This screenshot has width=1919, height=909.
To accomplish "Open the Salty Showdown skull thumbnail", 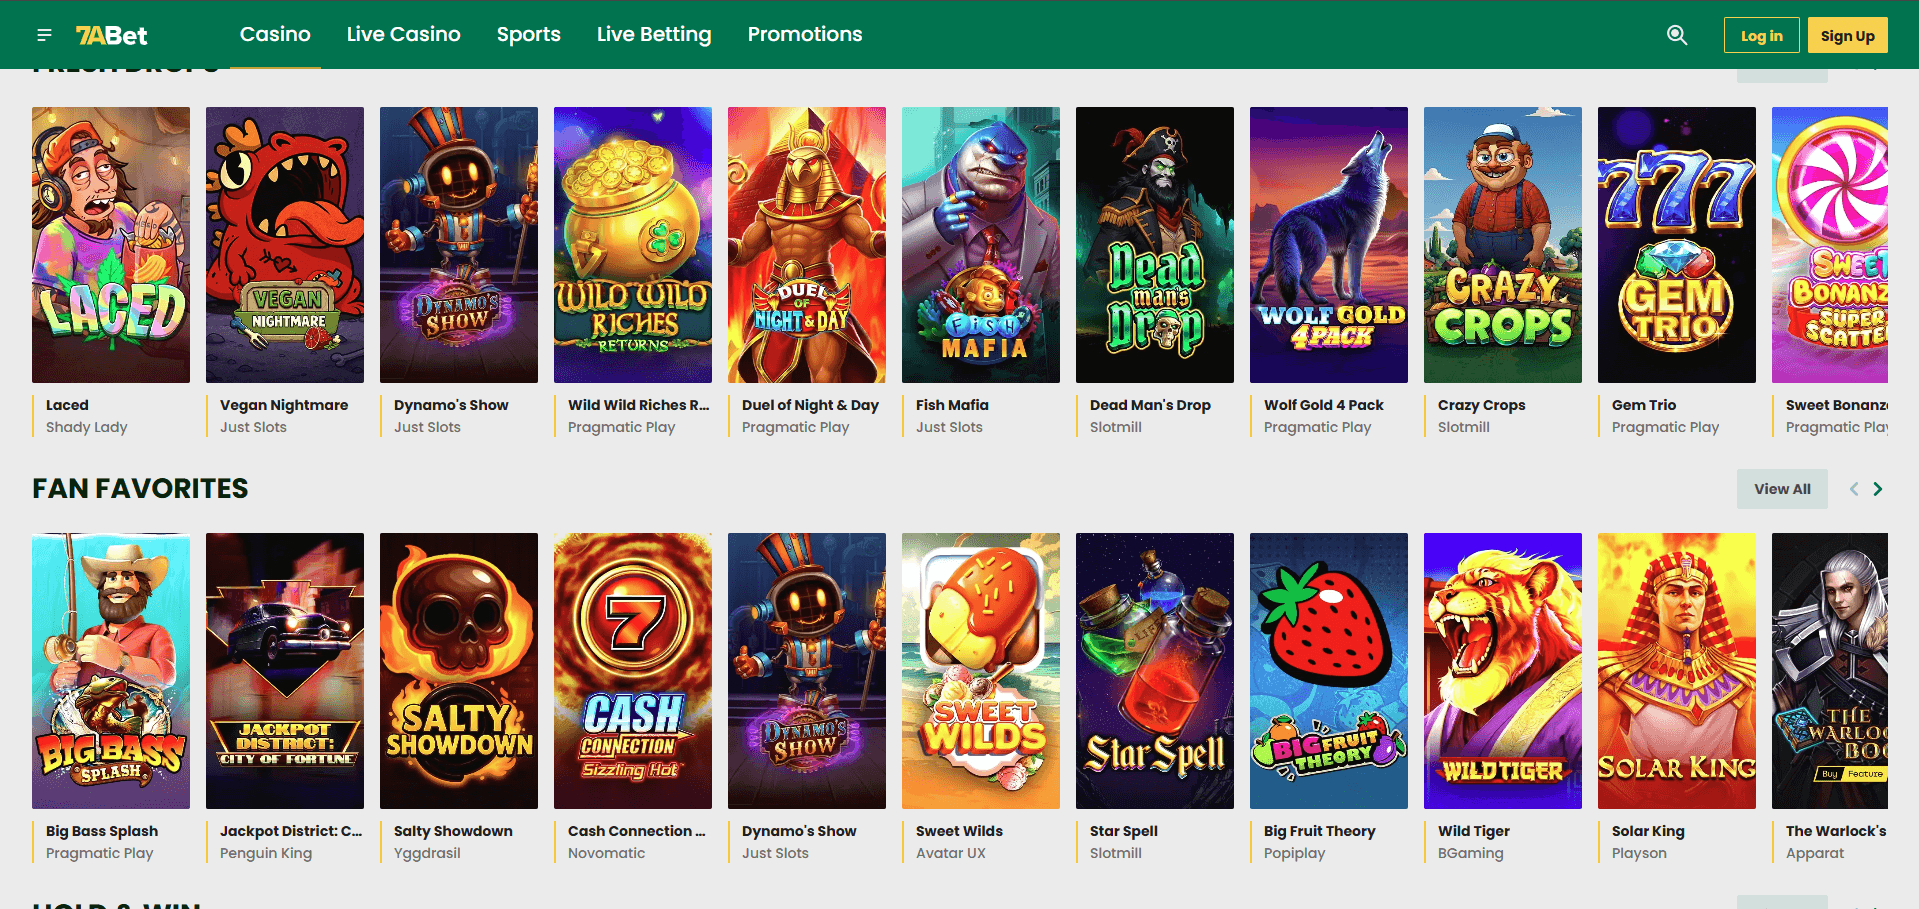I will tap(459, 671).
